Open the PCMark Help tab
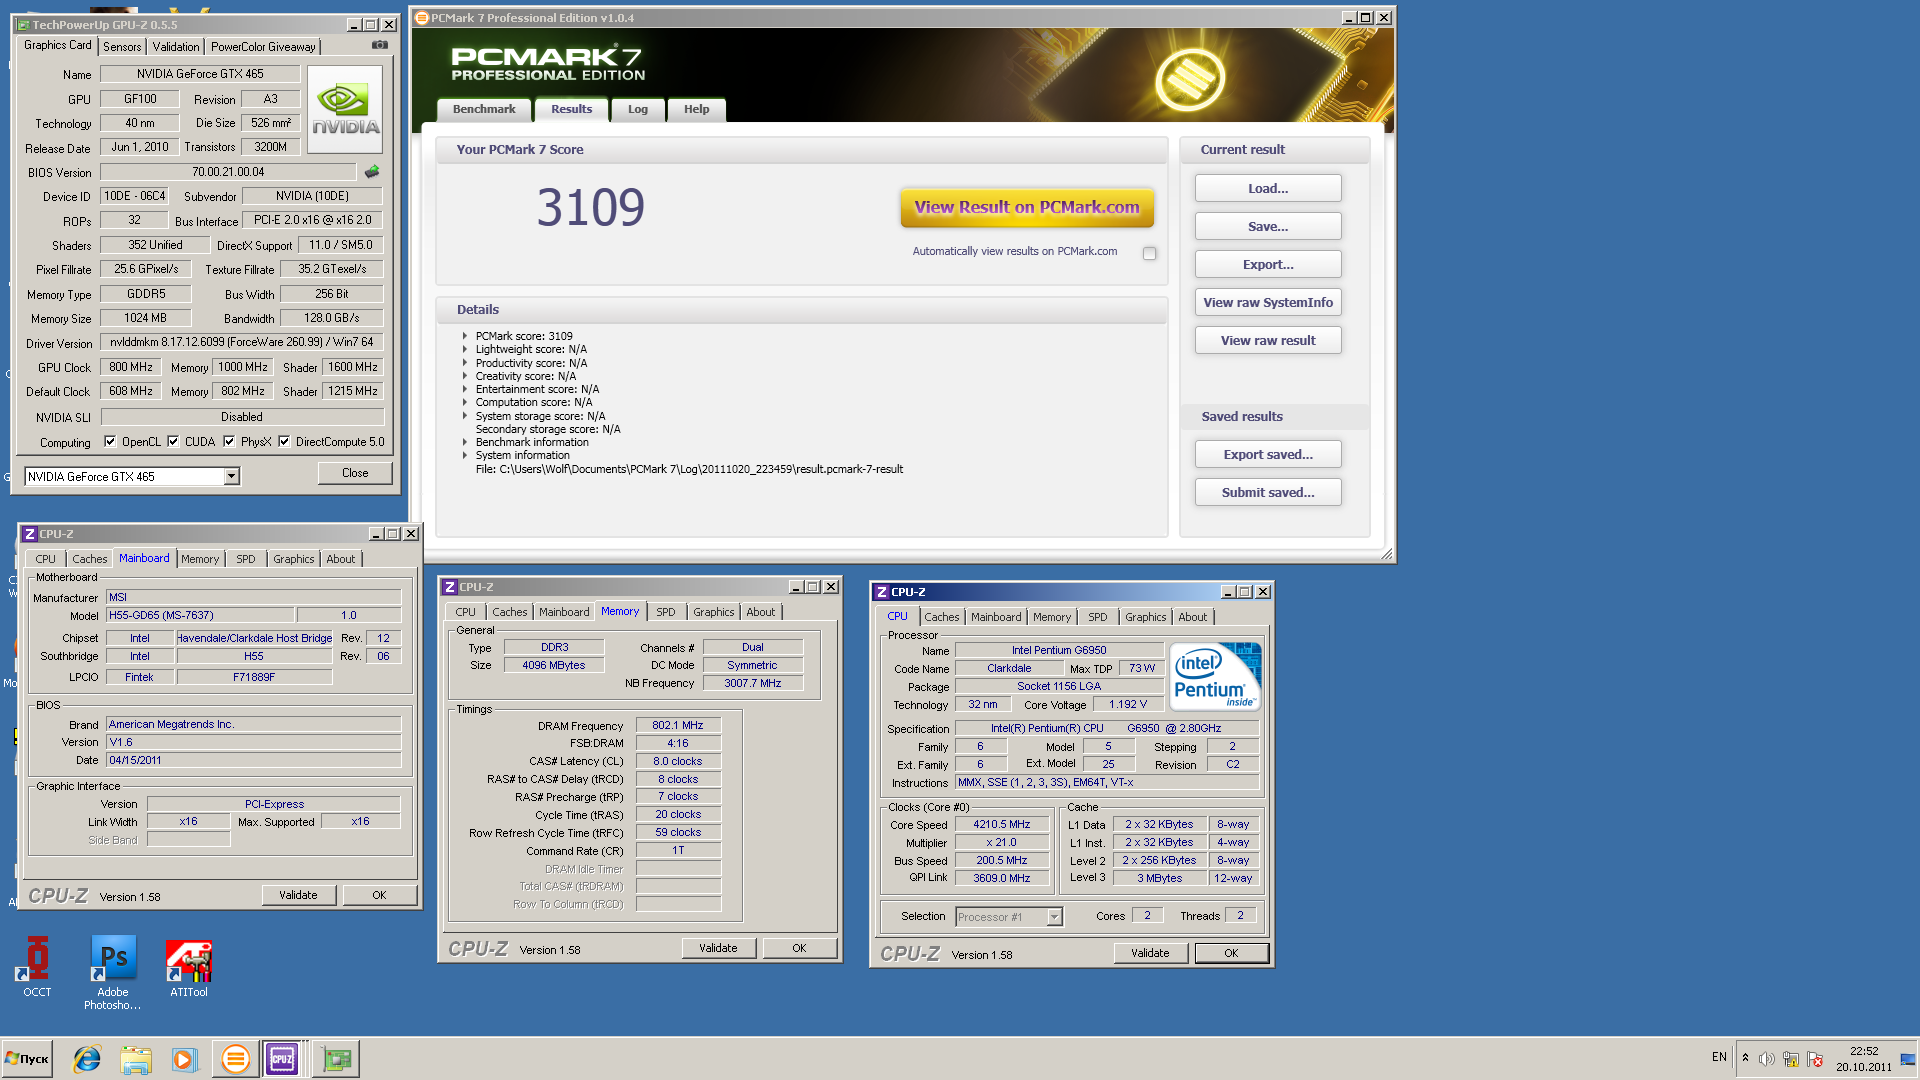This screenshot has height=1080, width=1920. pyautogui.click(x=697, y=110)
